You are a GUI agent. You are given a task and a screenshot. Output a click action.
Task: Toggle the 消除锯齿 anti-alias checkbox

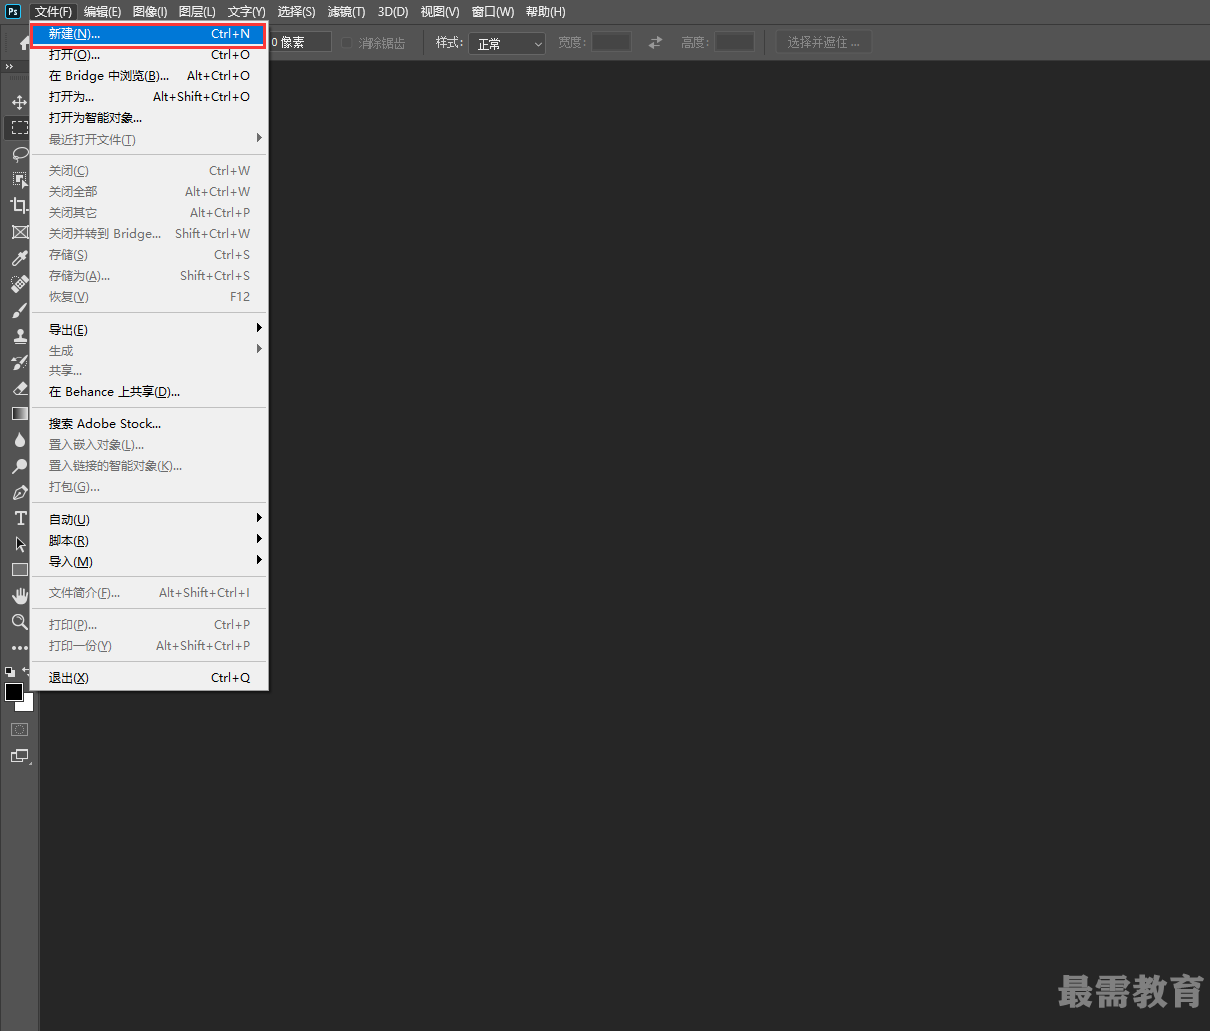(x=347, y=43)
